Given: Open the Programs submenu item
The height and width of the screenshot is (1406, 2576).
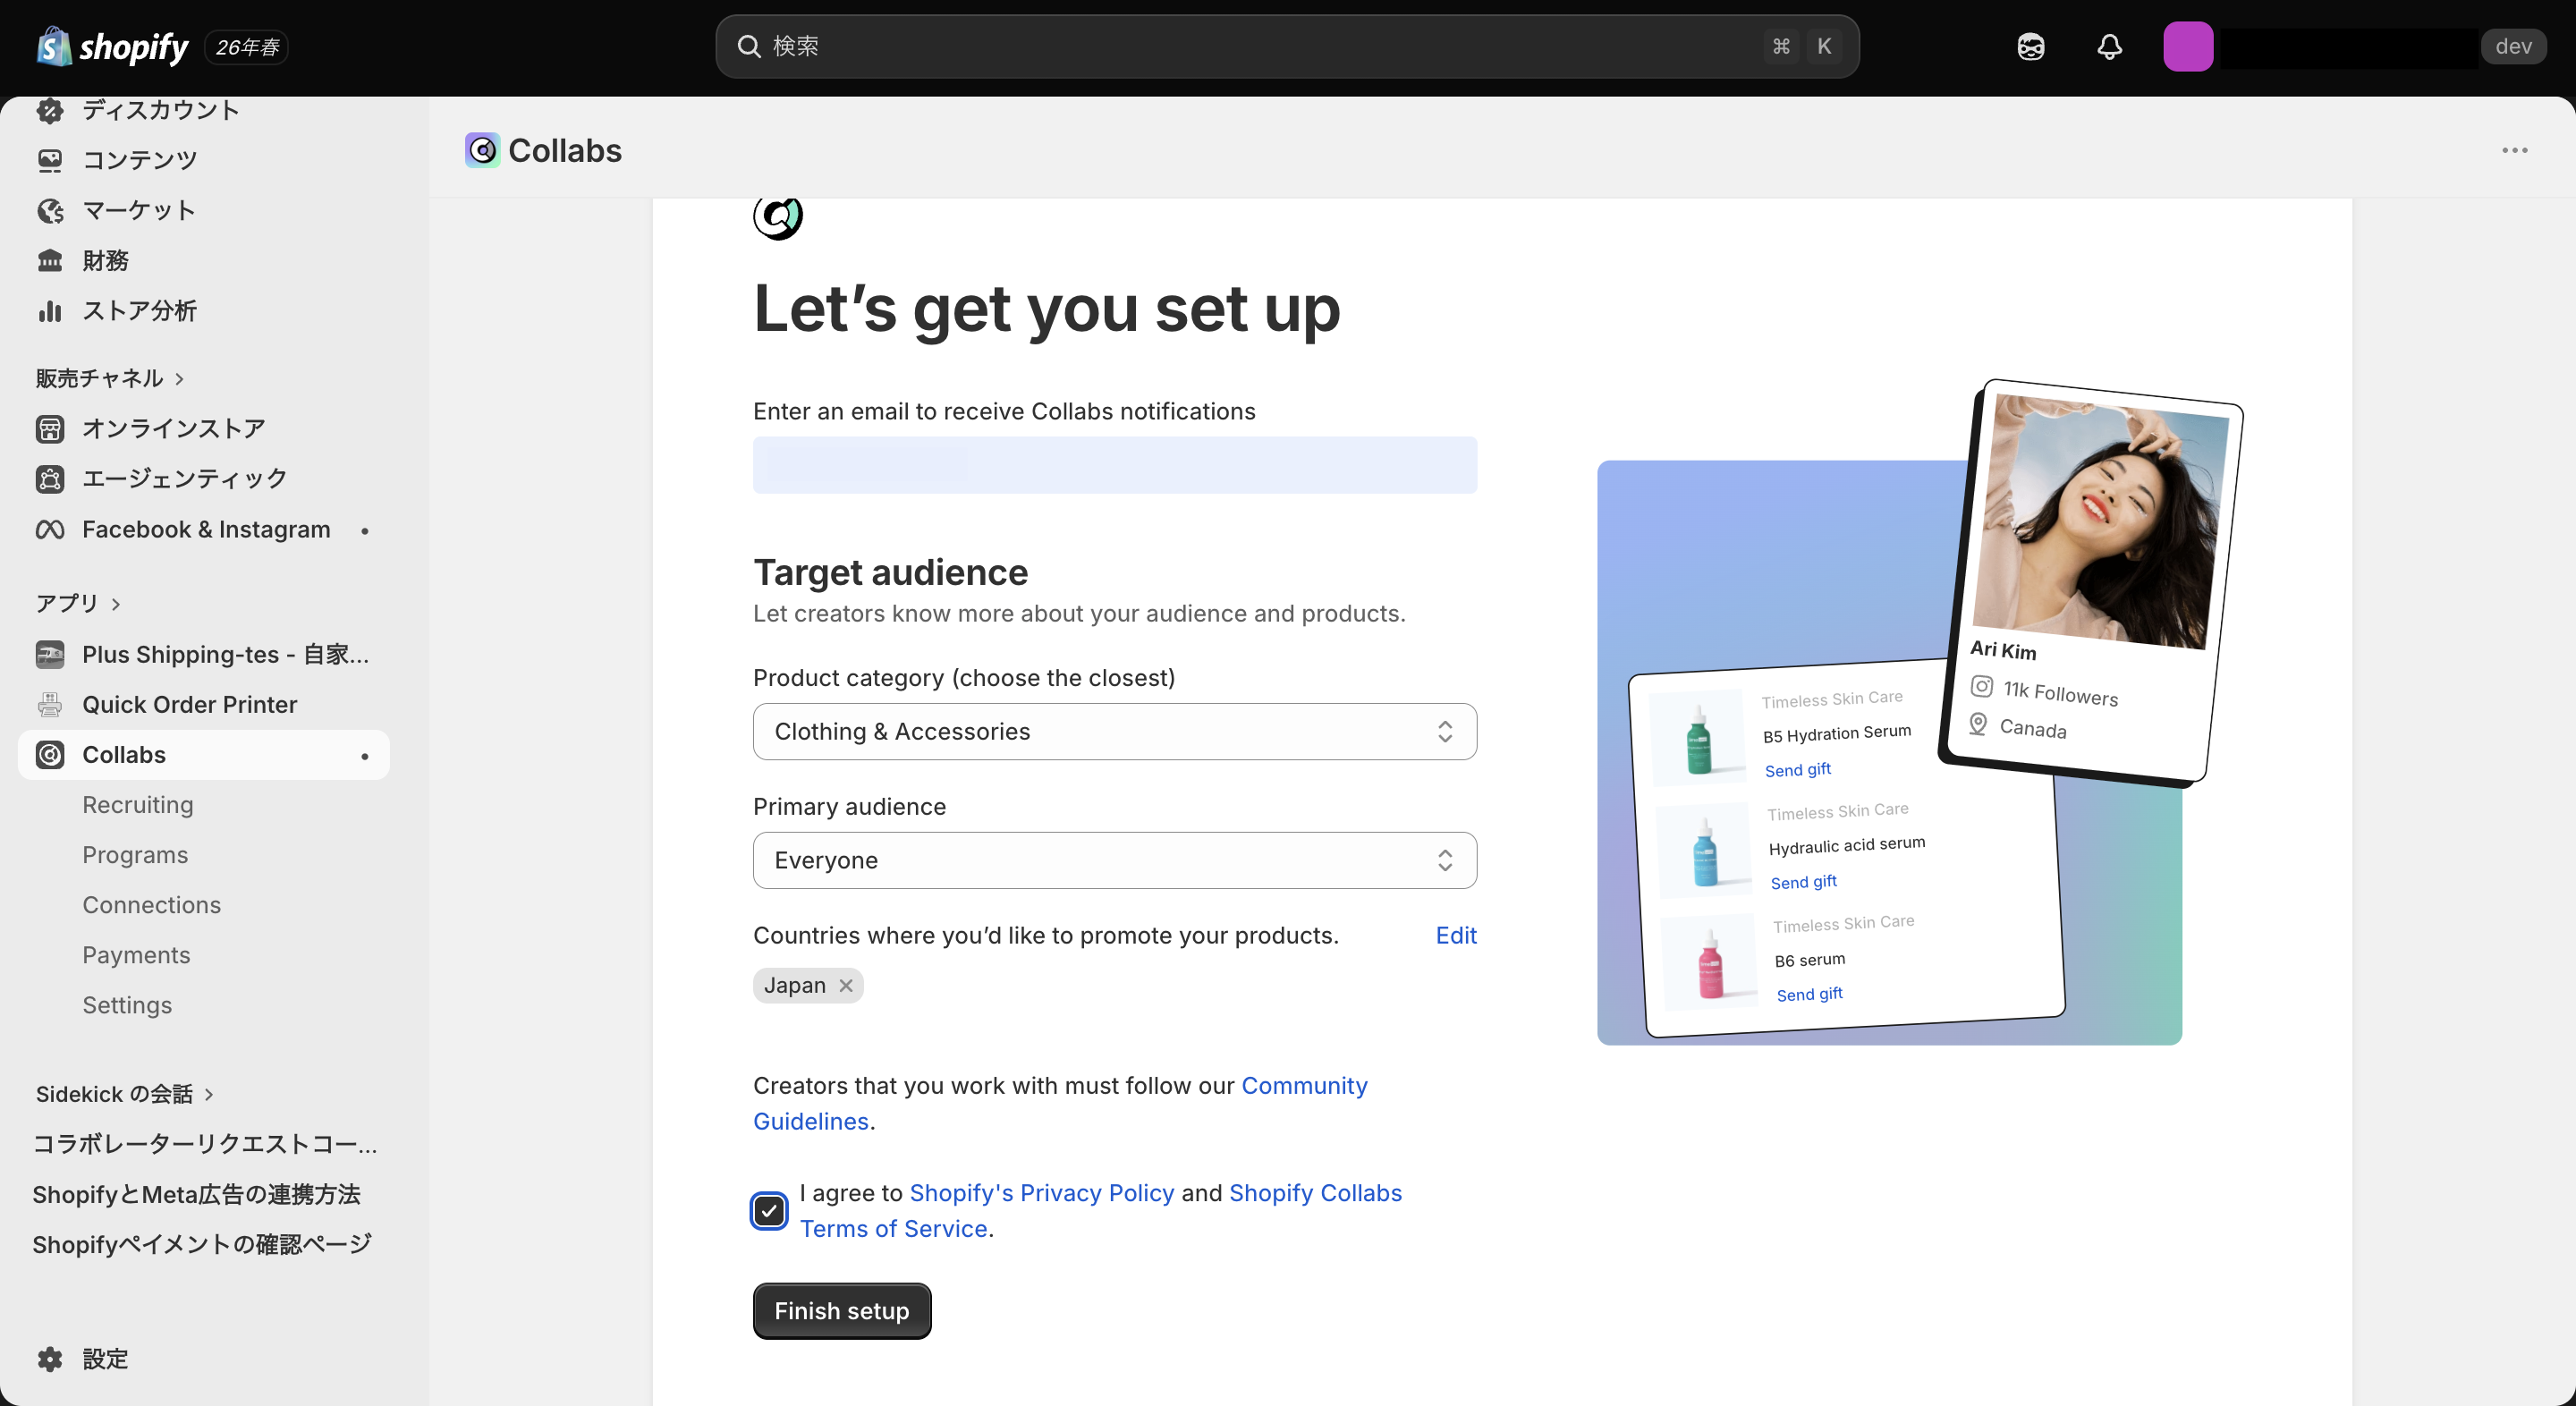Looking at the screenshot, I should coord(135,855).
